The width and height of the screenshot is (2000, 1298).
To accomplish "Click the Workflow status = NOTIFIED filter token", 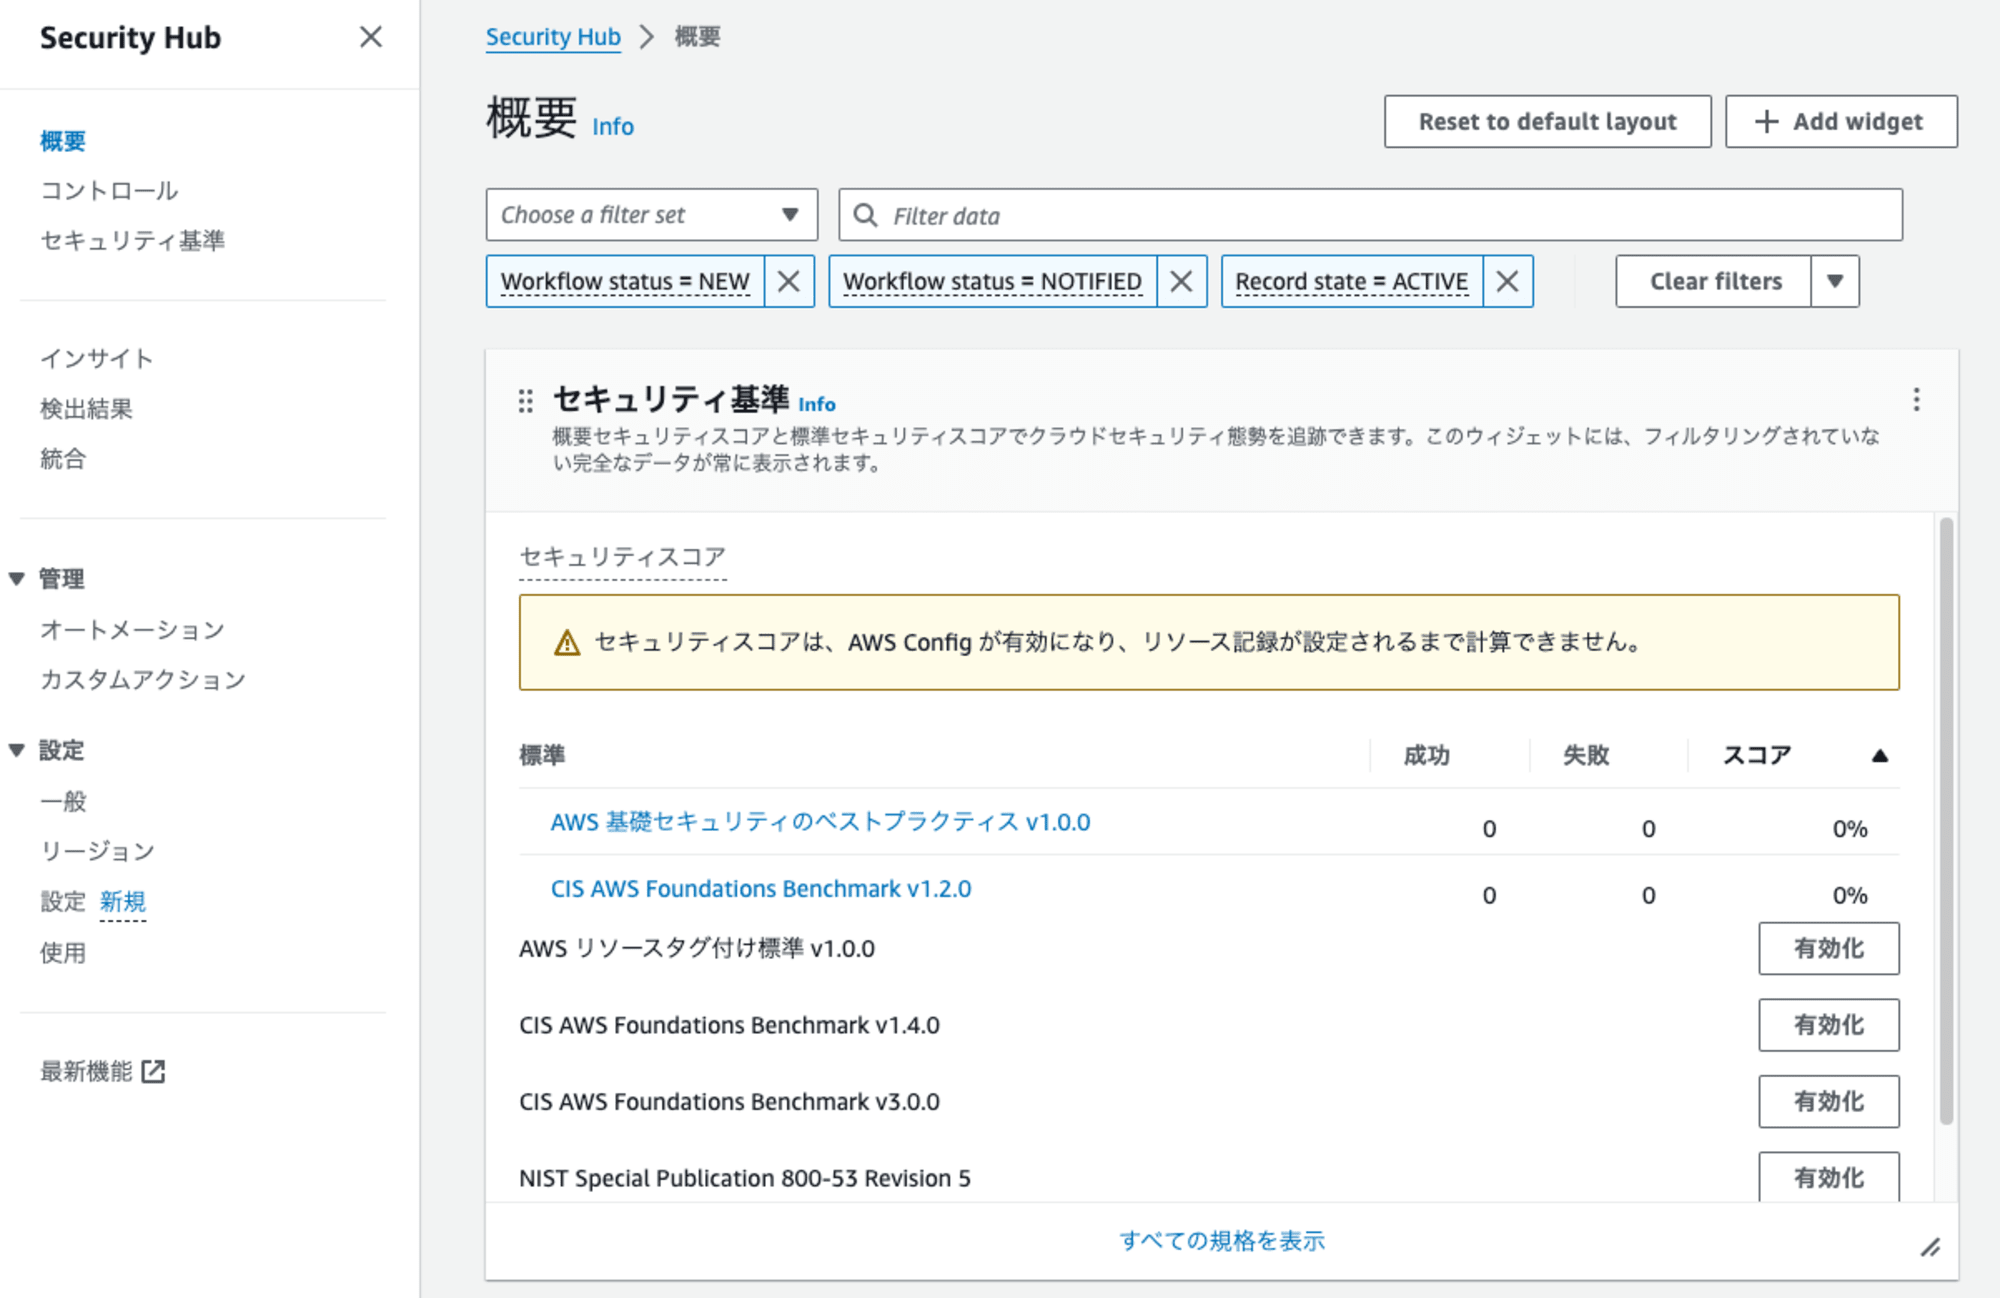I will (992, 281).
